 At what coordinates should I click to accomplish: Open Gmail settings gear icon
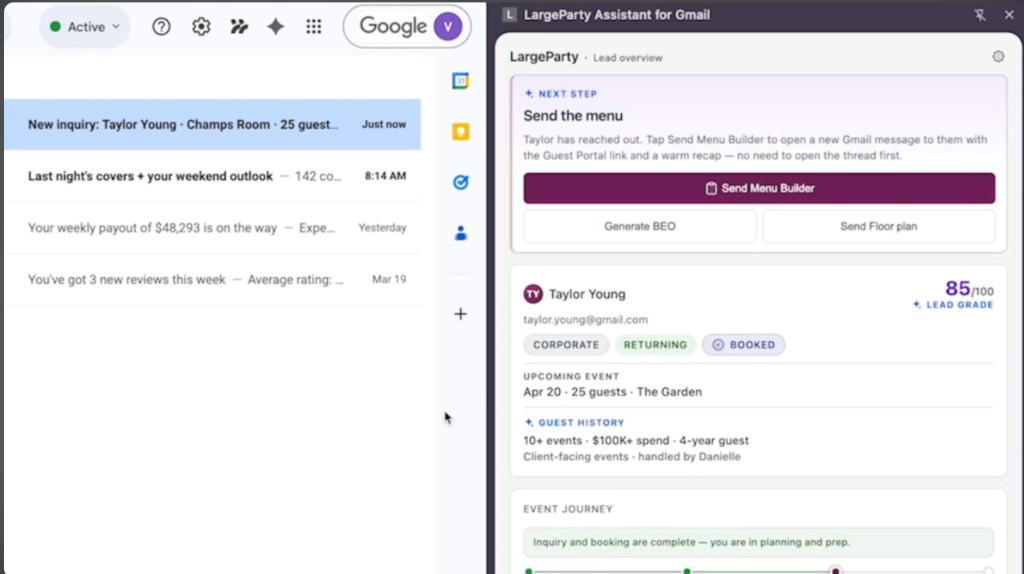201,27
